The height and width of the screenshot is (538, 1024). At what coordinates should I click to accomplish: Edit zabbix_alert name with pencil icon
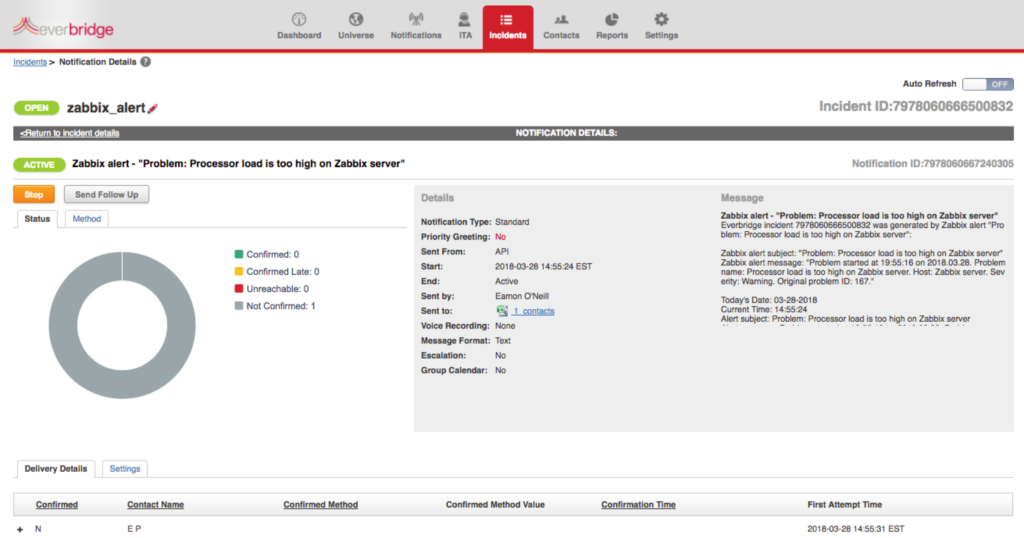(x=153, y=108)
